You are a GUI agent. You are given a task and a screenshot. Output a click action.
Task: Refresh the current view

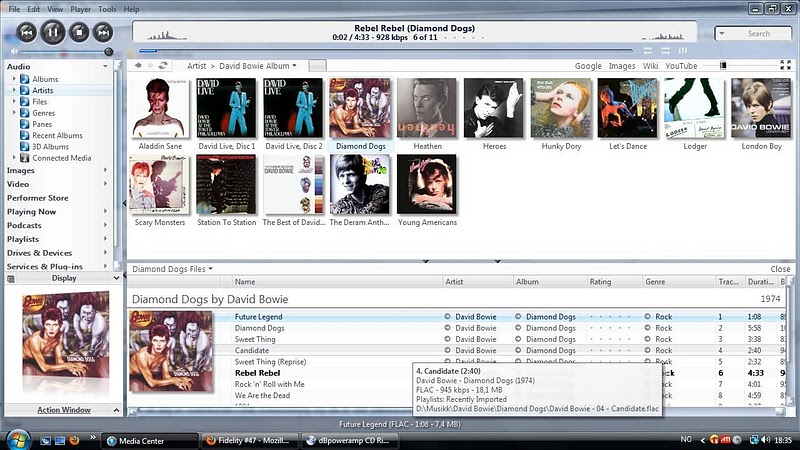[163, 65]
